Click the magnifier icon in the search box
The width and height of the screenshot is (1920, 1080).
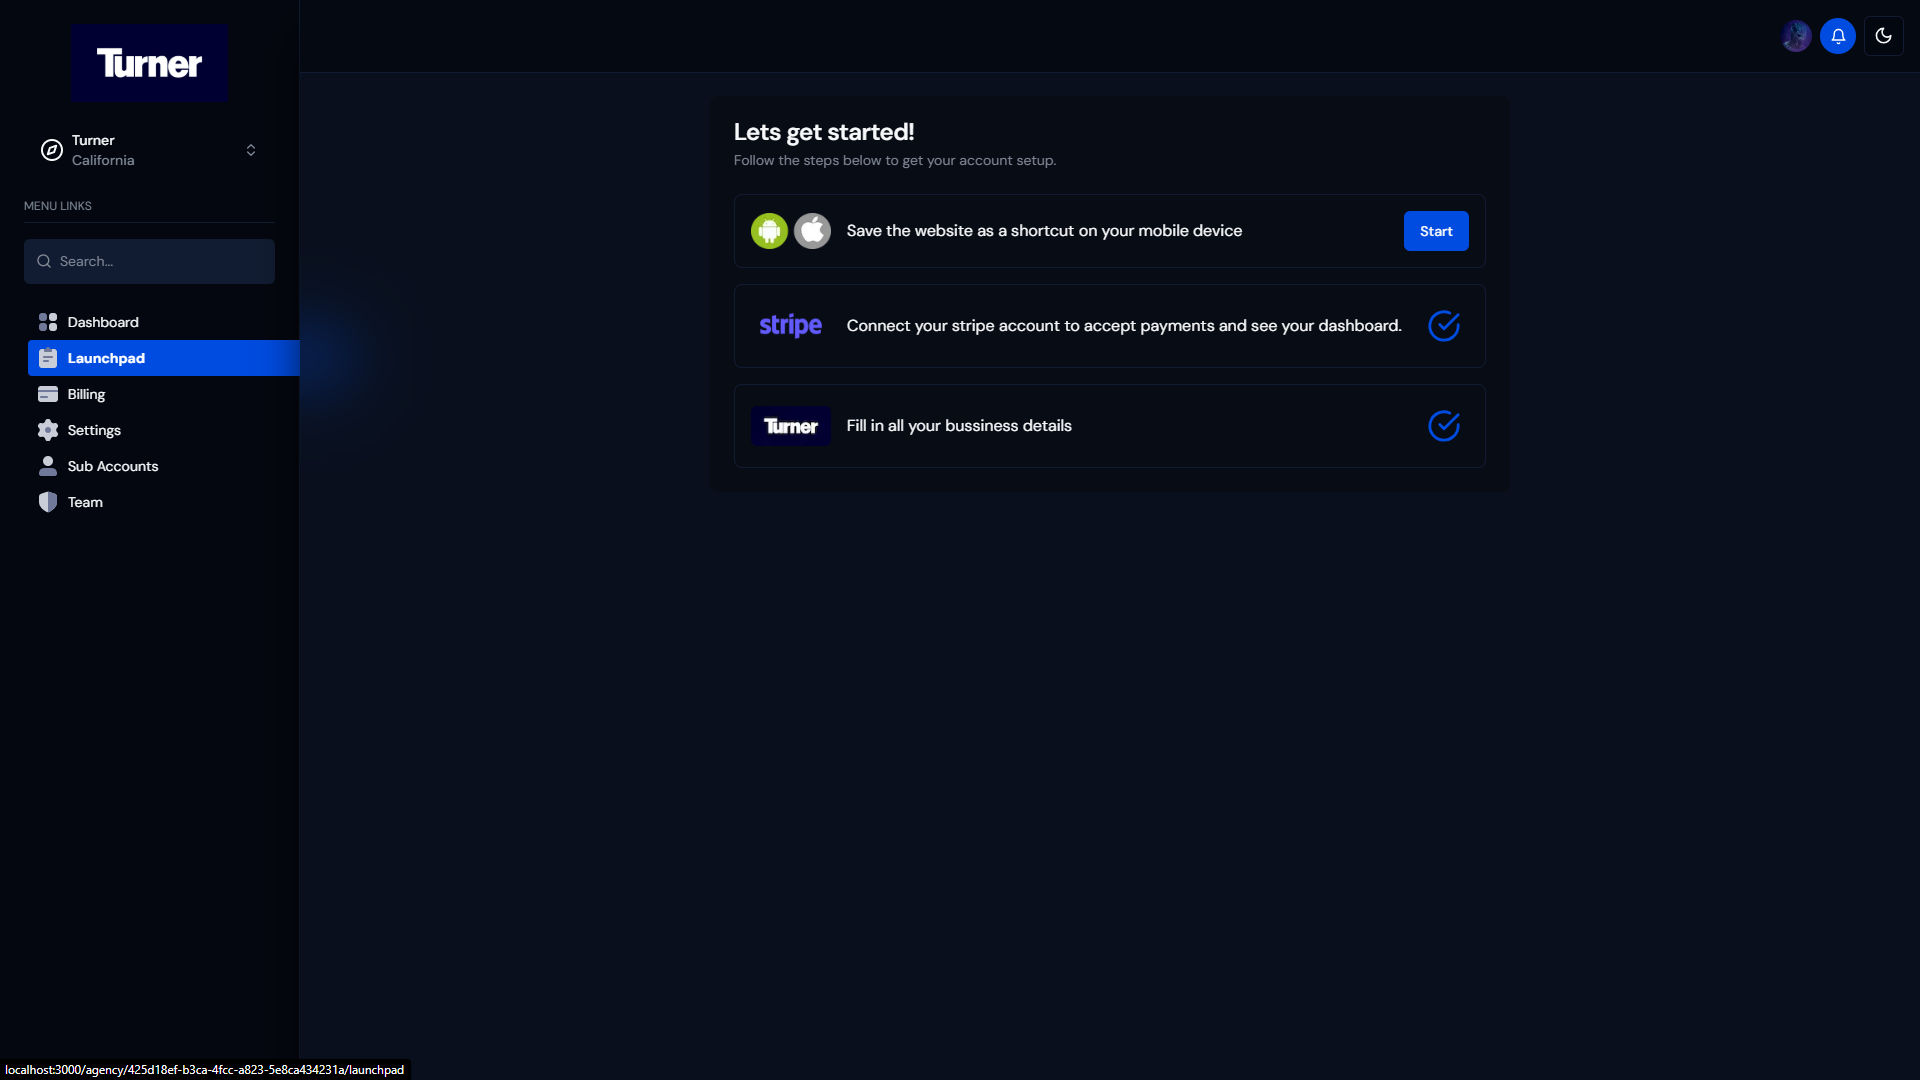44,261
